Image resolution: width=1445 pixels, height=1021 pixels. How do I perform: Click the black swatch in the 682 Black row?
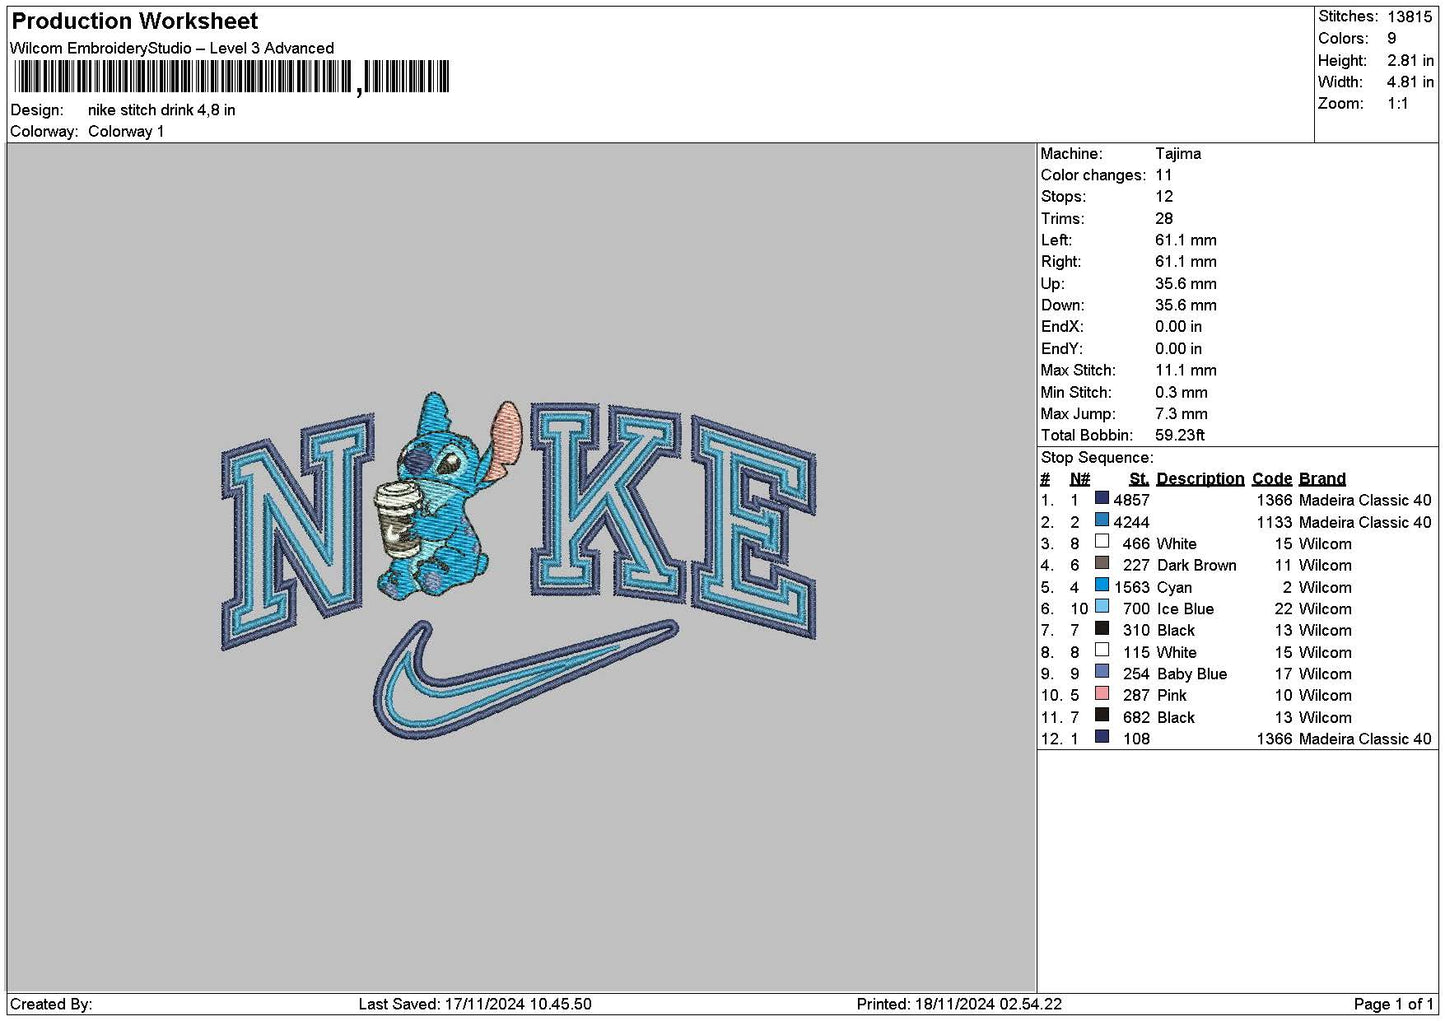point(1101,715)
